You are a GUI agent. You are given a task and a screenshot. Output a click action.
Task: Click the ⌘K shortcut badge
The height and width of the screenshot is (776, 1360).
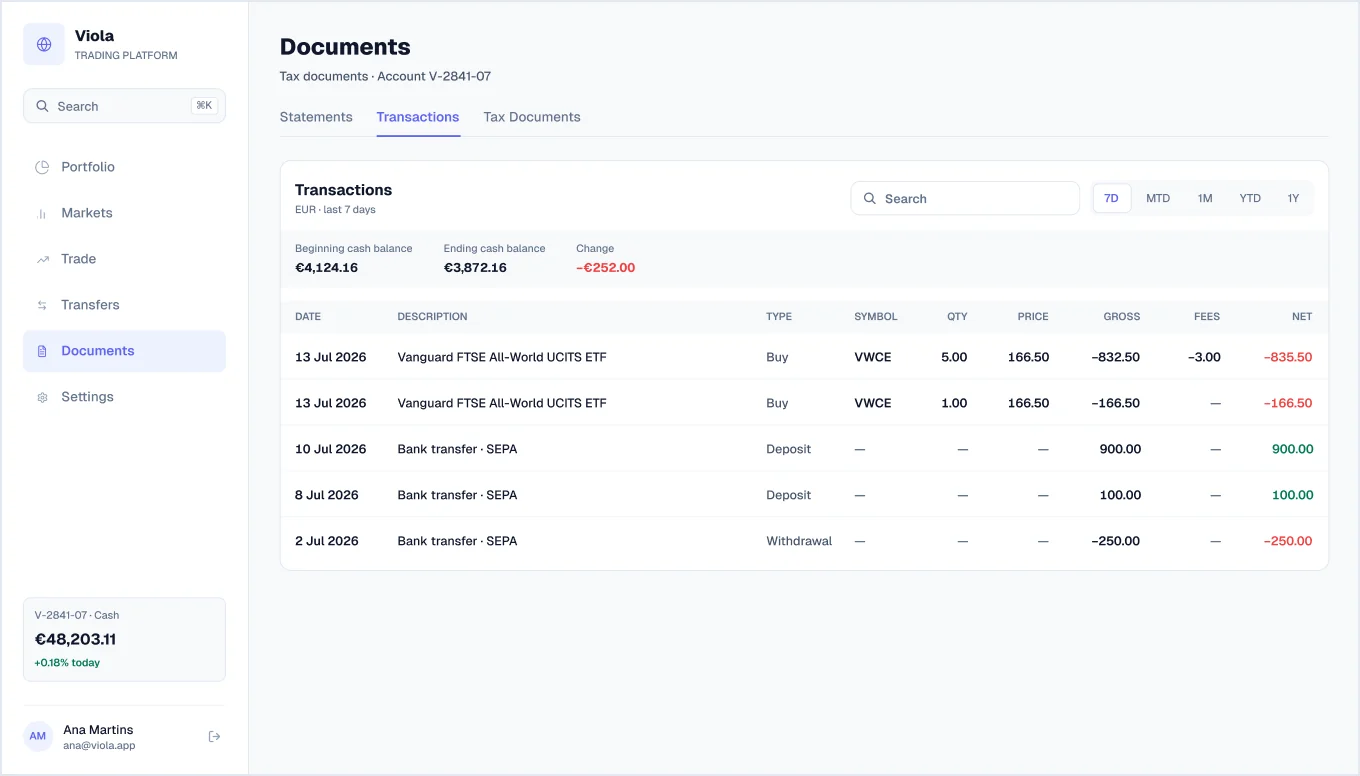click(204, 106)
